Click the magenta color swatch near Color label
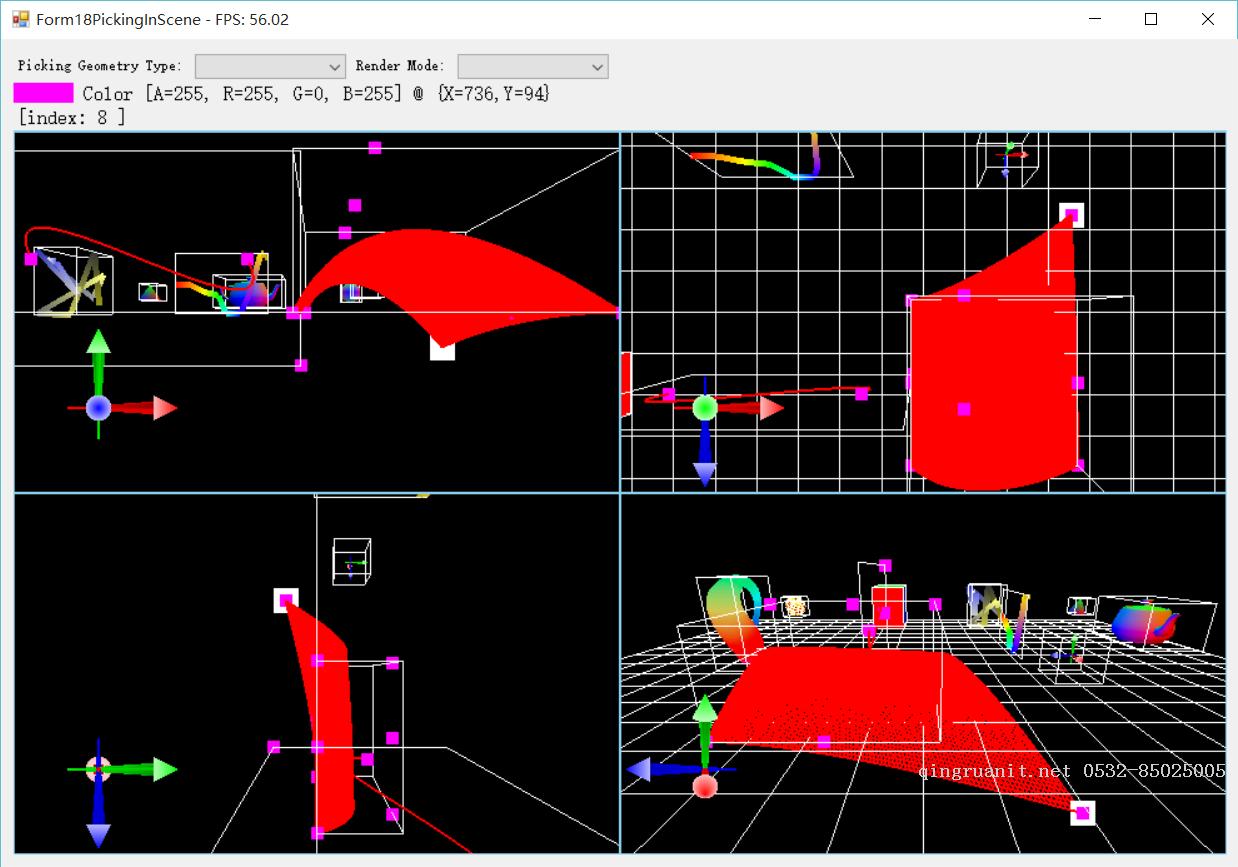The image size is (1238, 867). 42,93
